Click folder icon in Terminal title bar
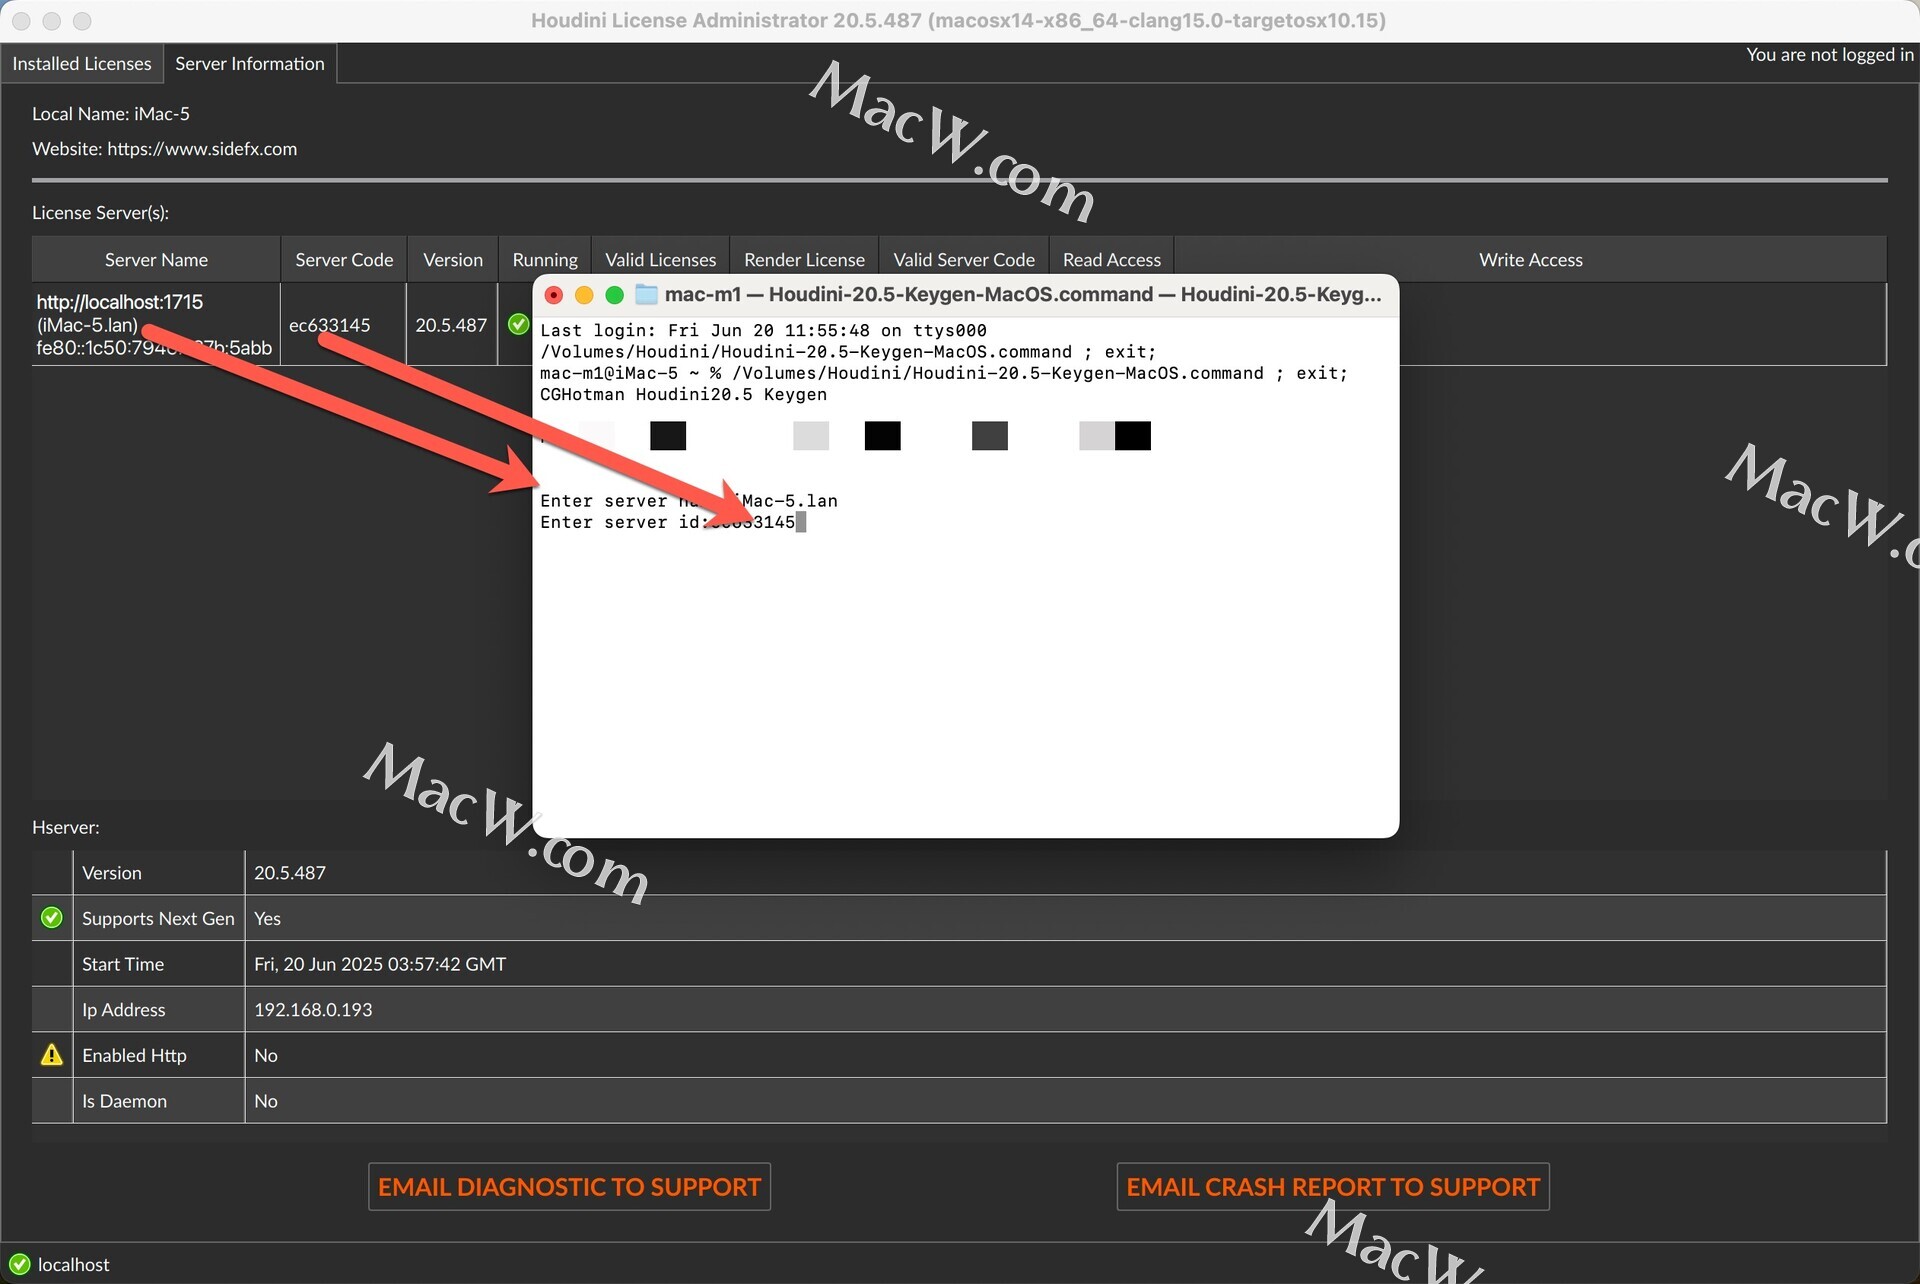The height and width of the screenshot is (1284, 1920). [647, 294]
